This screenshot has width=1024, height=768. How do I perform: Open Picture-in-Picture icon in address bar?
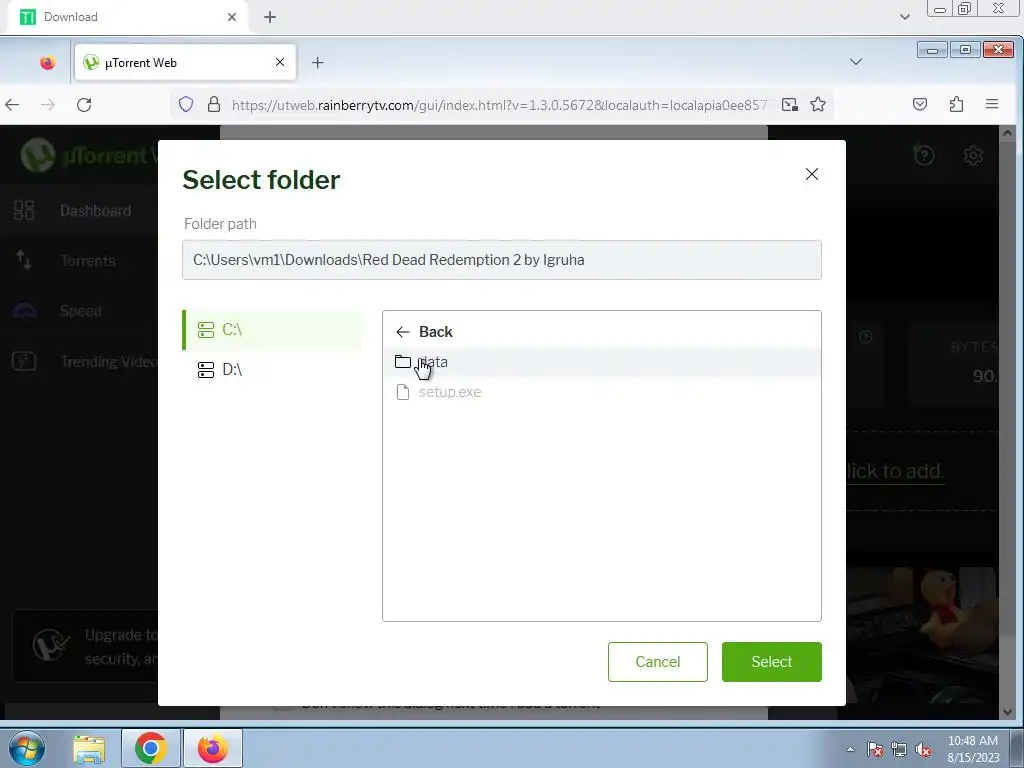(x=790, y=104)
